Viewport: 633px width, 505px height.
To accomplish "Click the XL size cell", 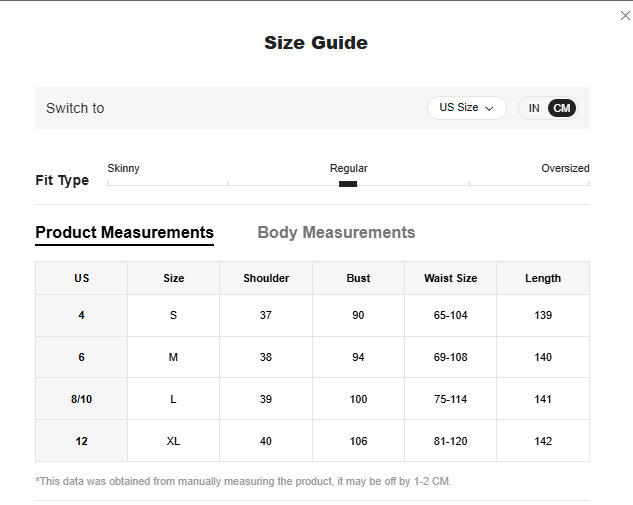I will pyautogui.click(x=173, y=441).
